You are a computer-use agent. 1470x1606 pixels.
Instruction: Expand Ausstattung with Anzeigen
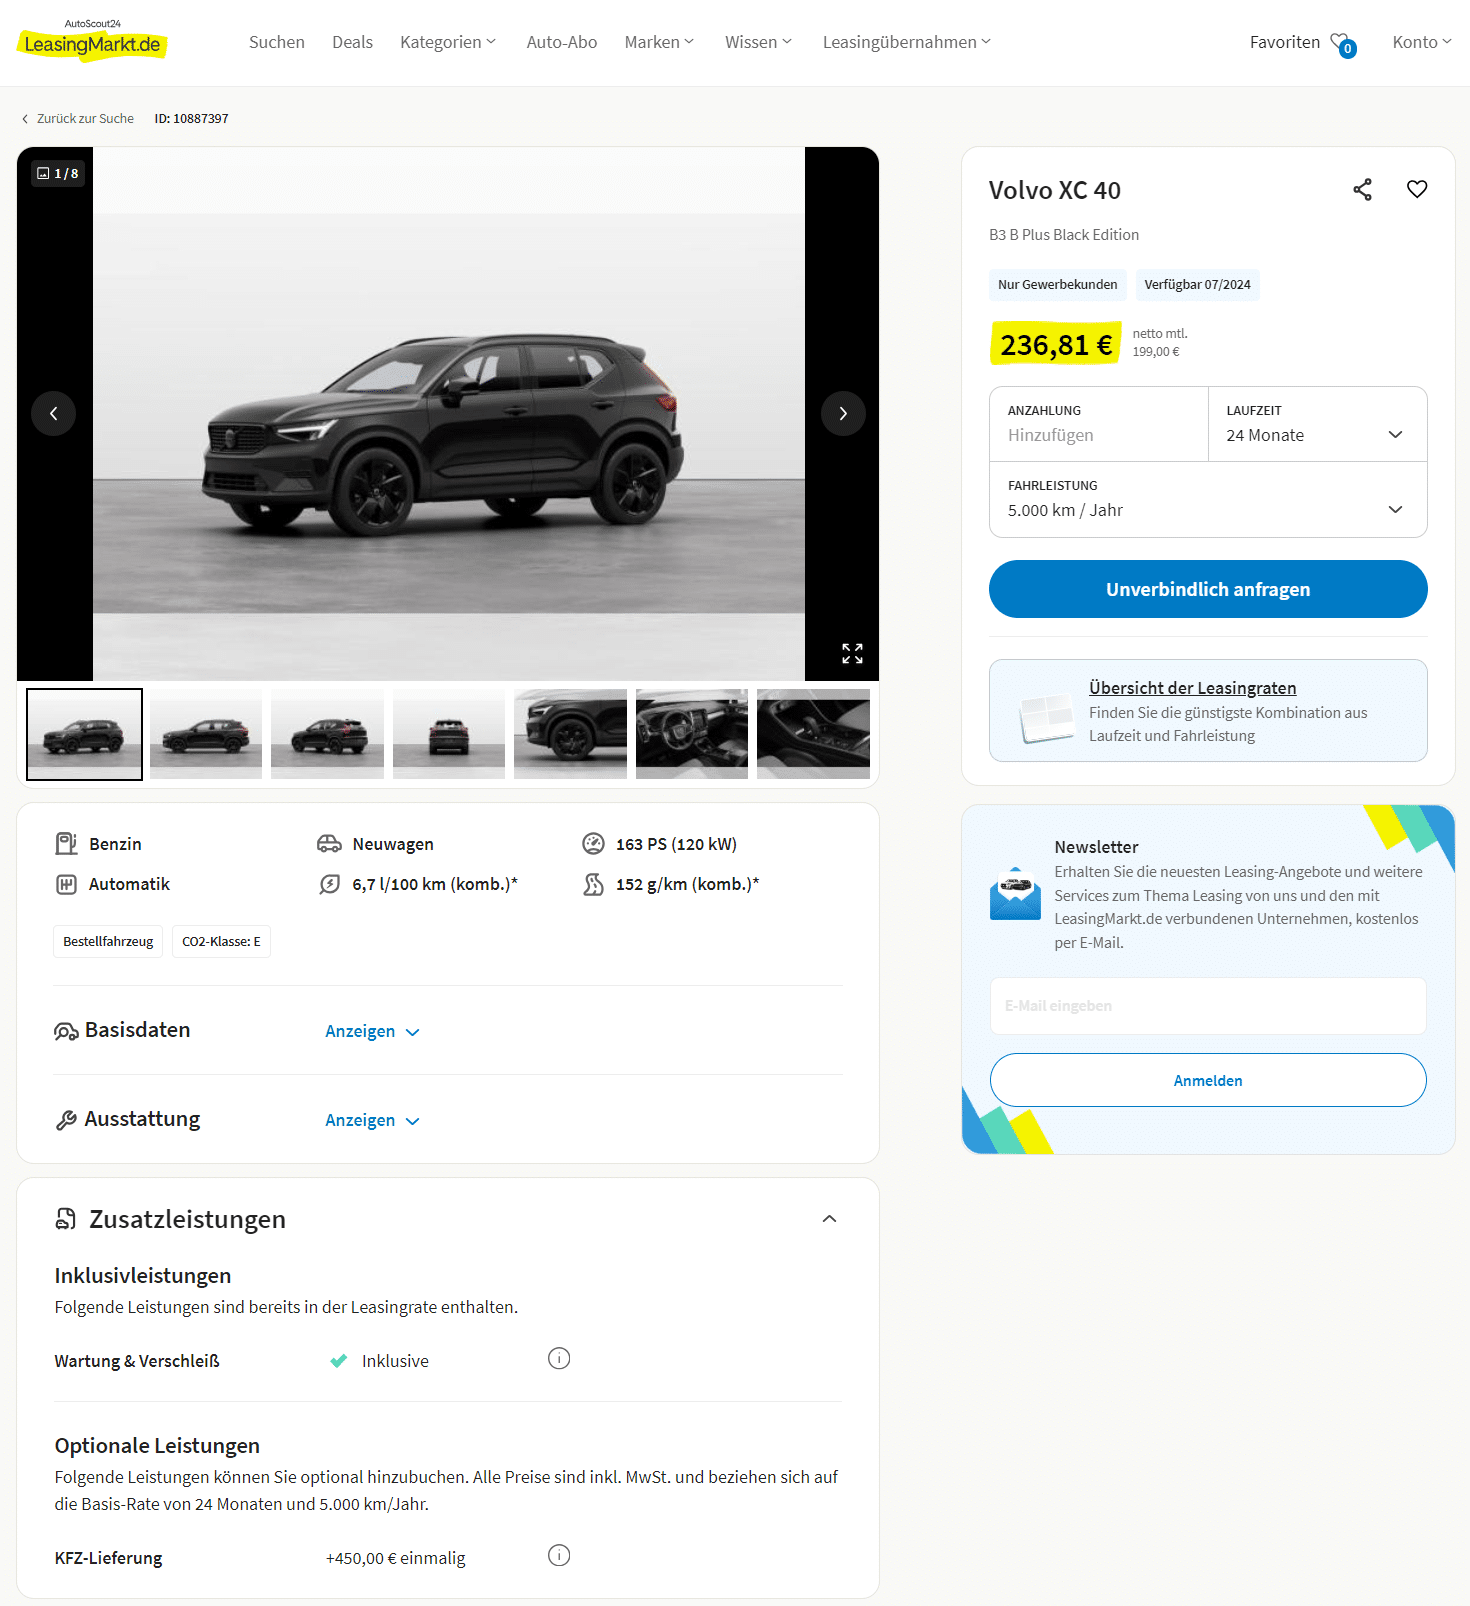tap(372, 1120)
